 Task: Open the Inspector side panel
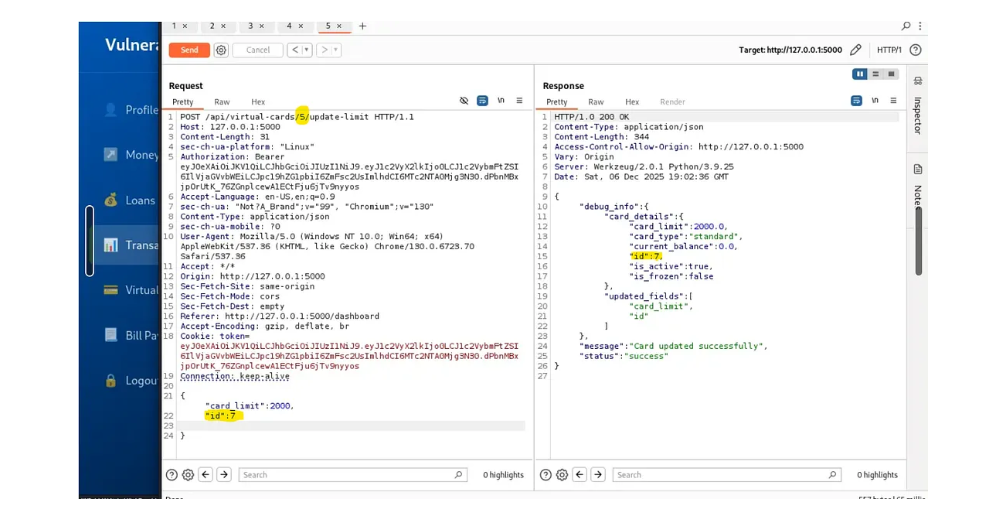(x=918, y=105)
